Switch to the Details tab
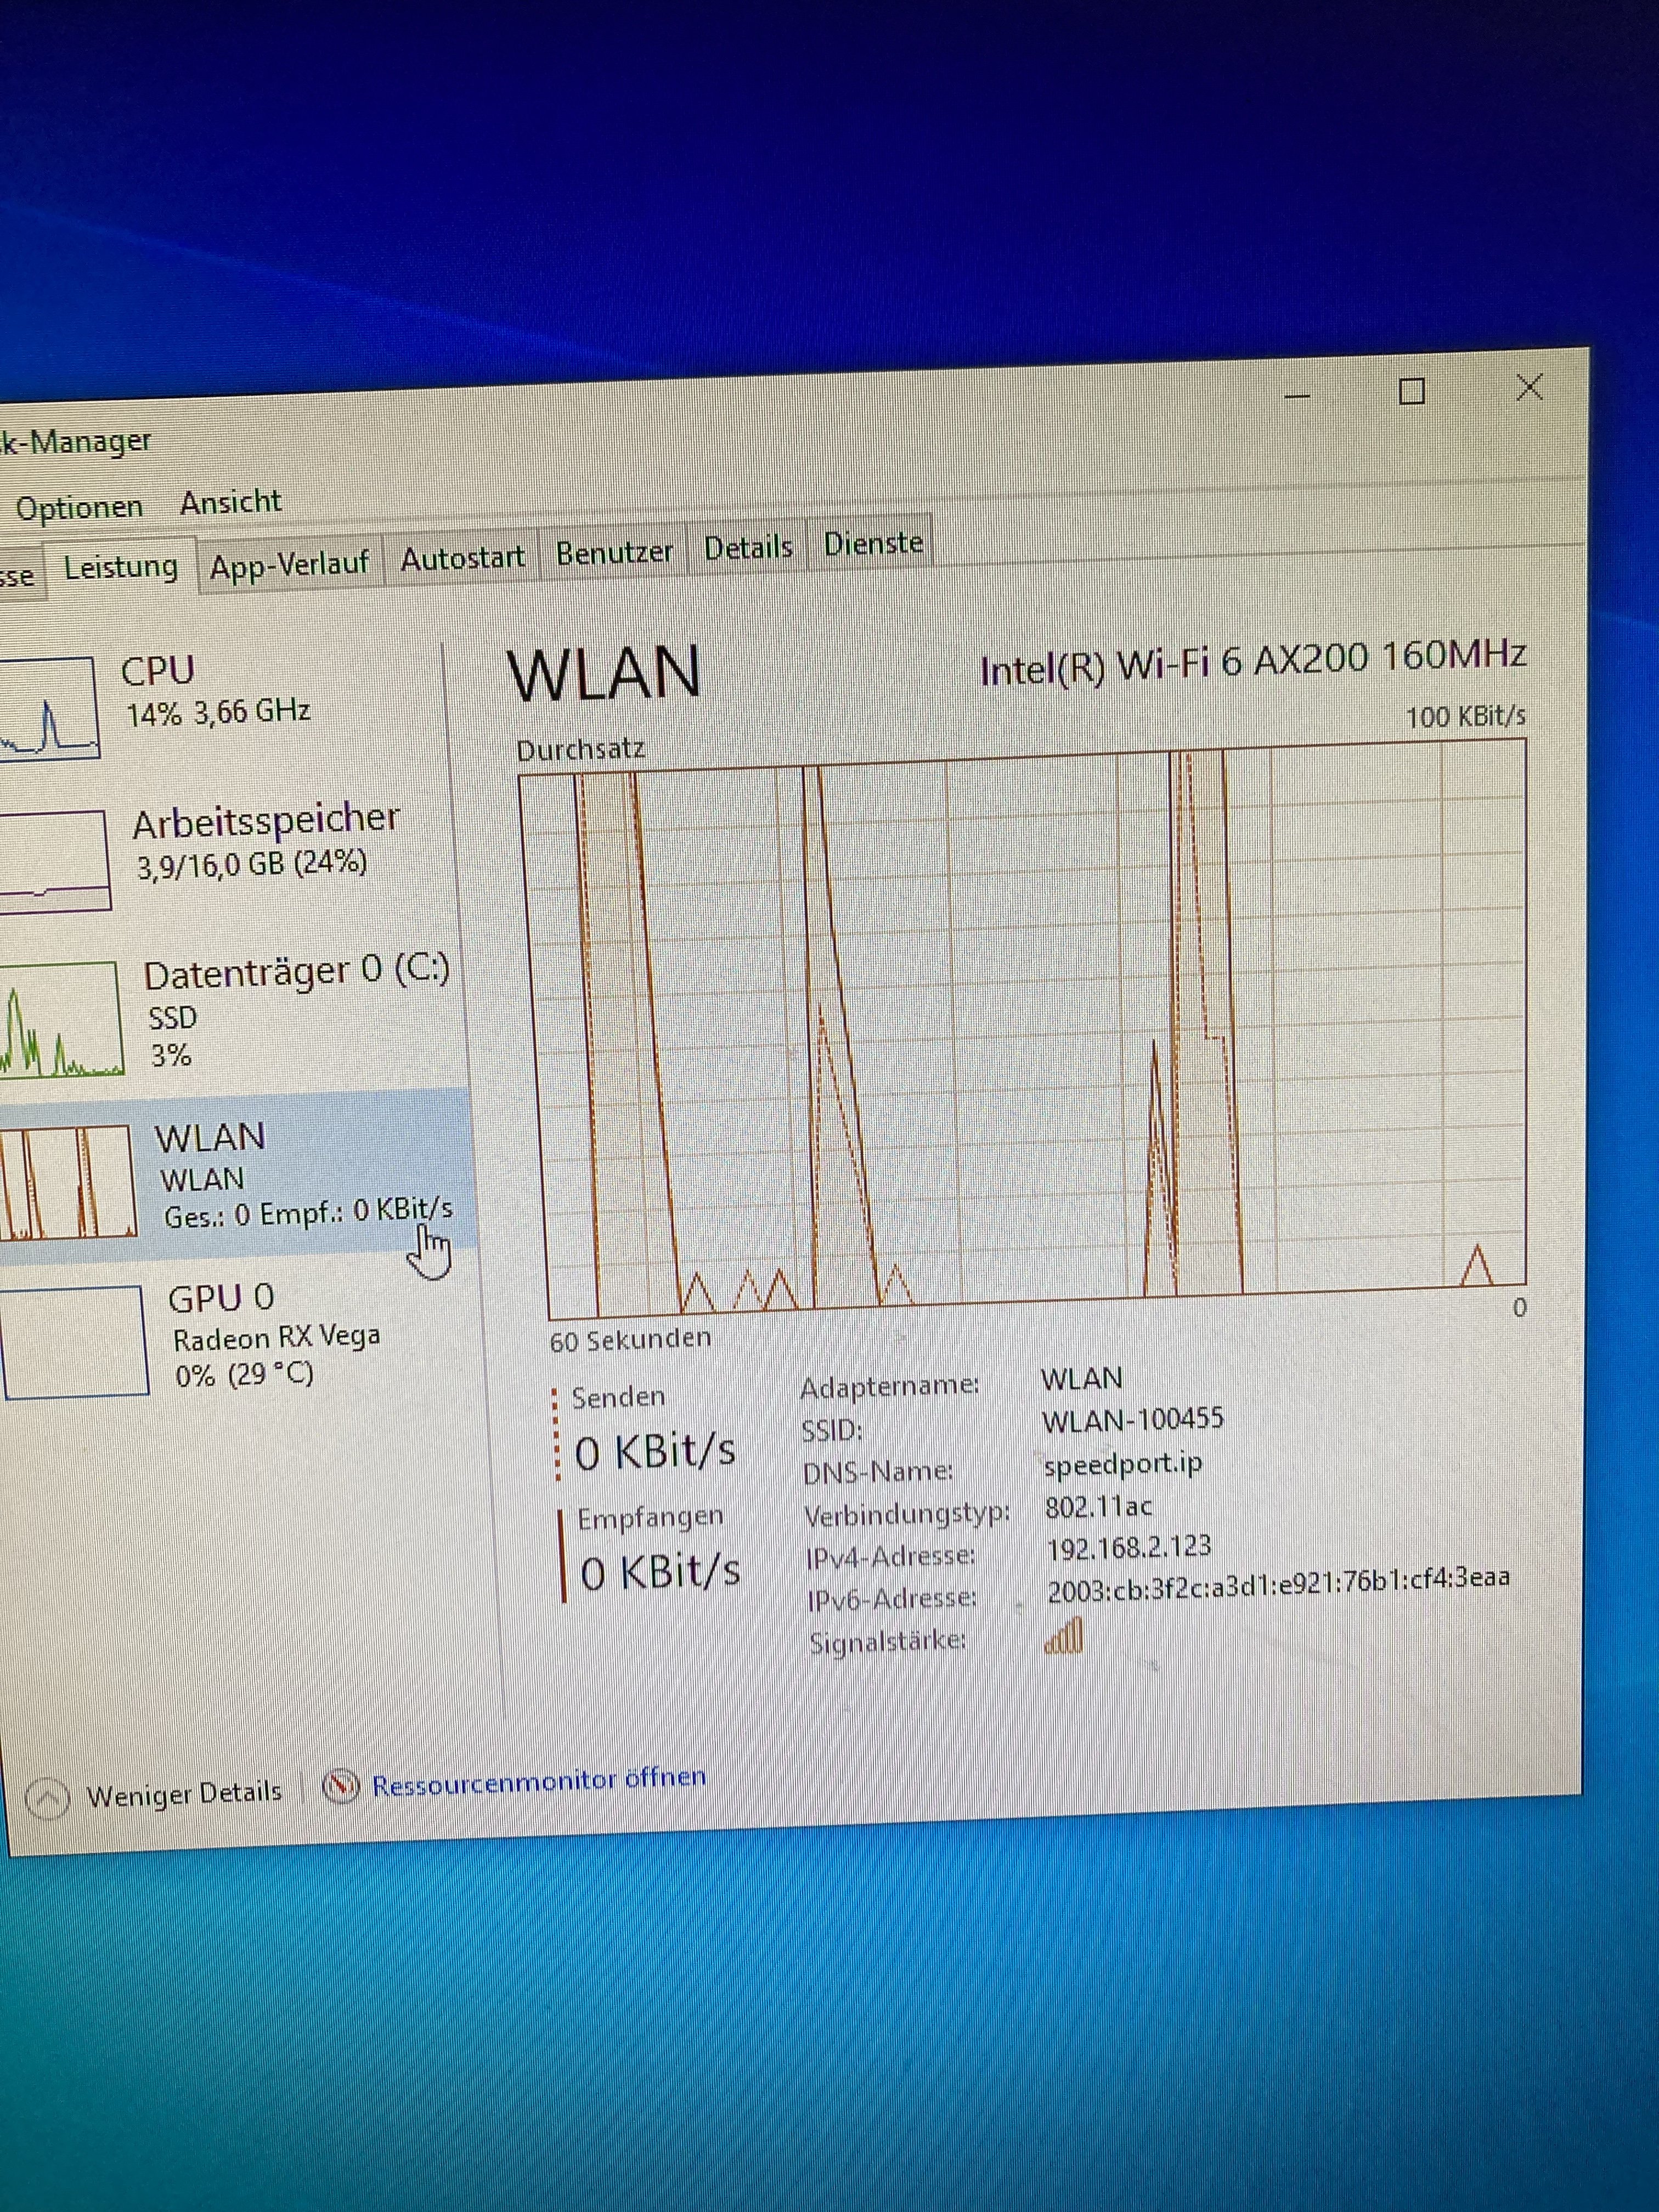The image size is (1659, 2212). [748, 548]
